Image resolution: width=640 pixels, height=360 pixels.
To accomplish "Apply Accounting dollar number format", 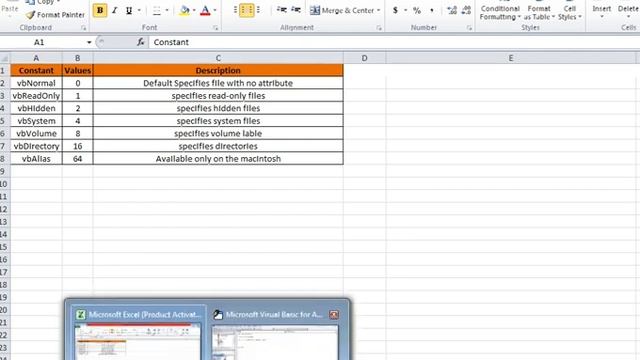I will pyautogui.click(x=395, y=10).
